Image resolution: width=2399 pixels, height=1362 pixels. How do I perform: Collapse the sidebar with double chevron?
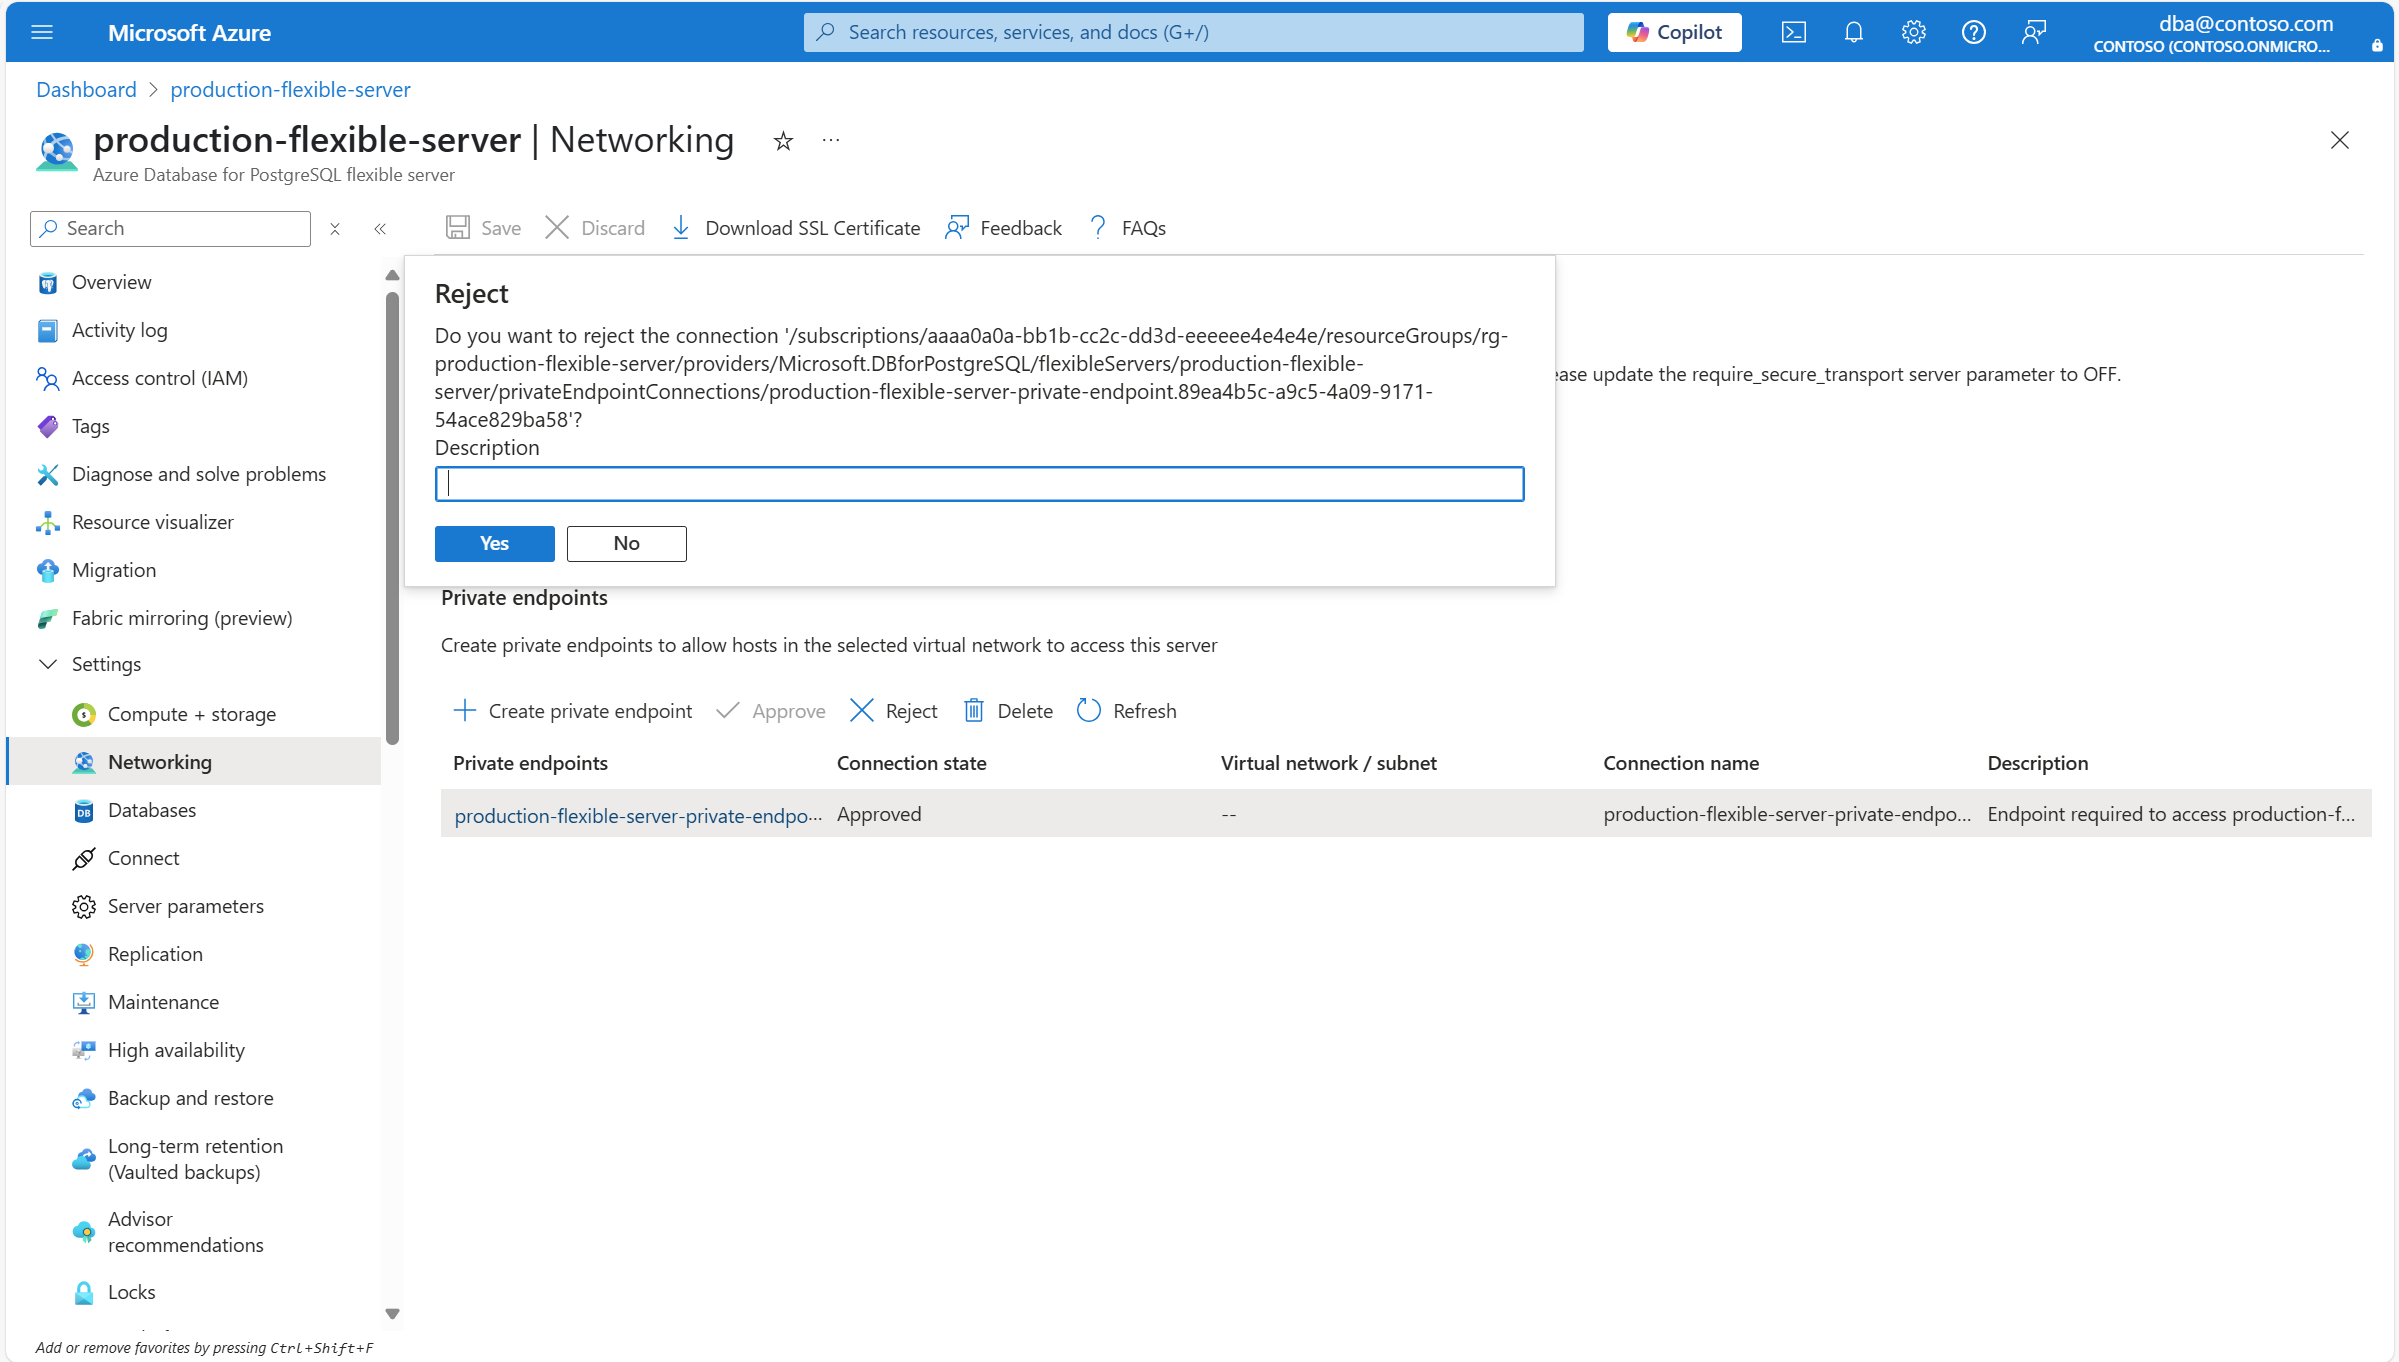pos(380,229)
